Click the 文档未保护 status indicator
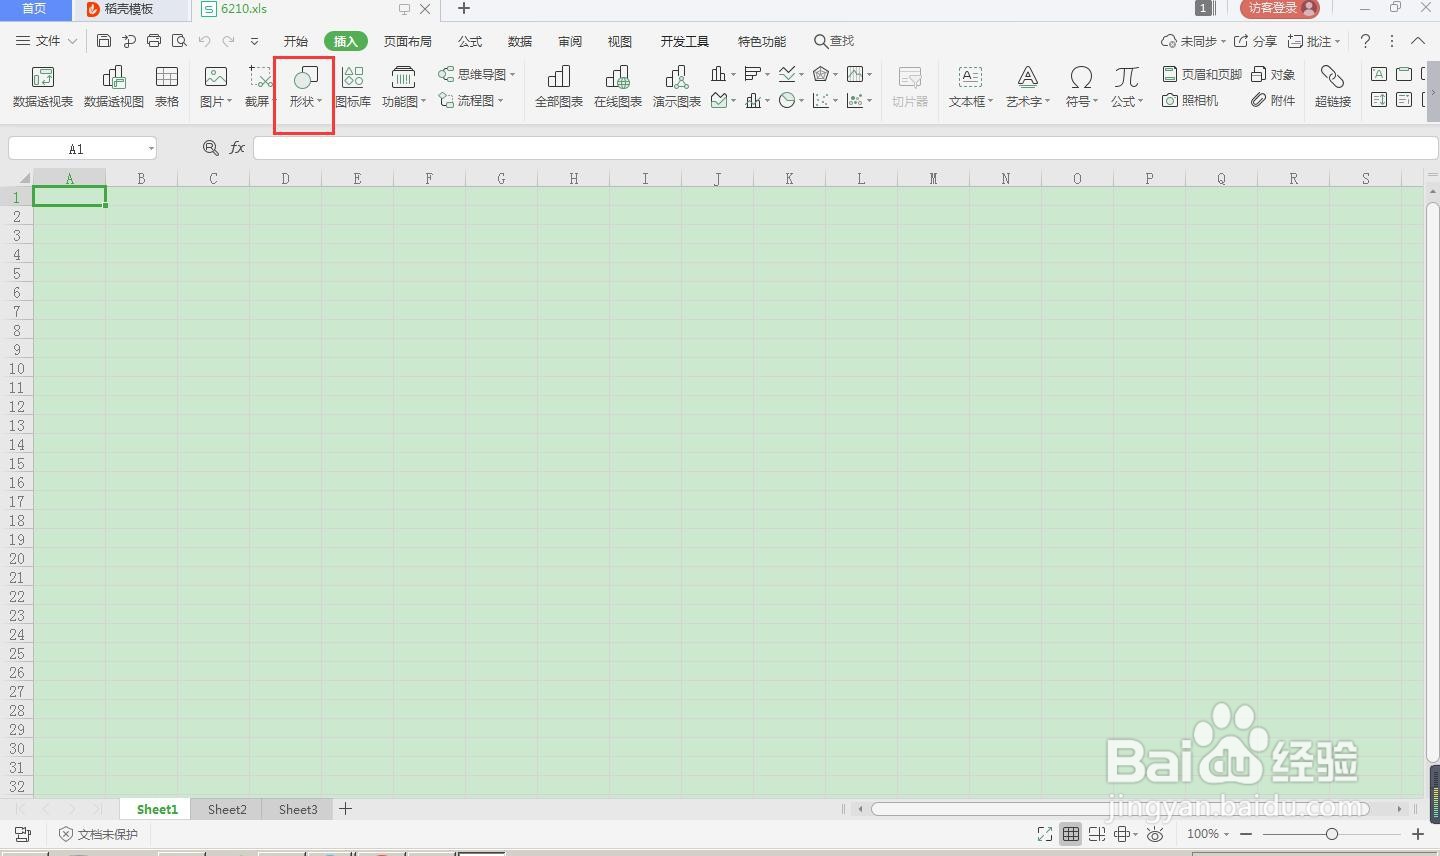Image resolution: width=1440 pixels, height=856 pixels. tap(98, 834)
